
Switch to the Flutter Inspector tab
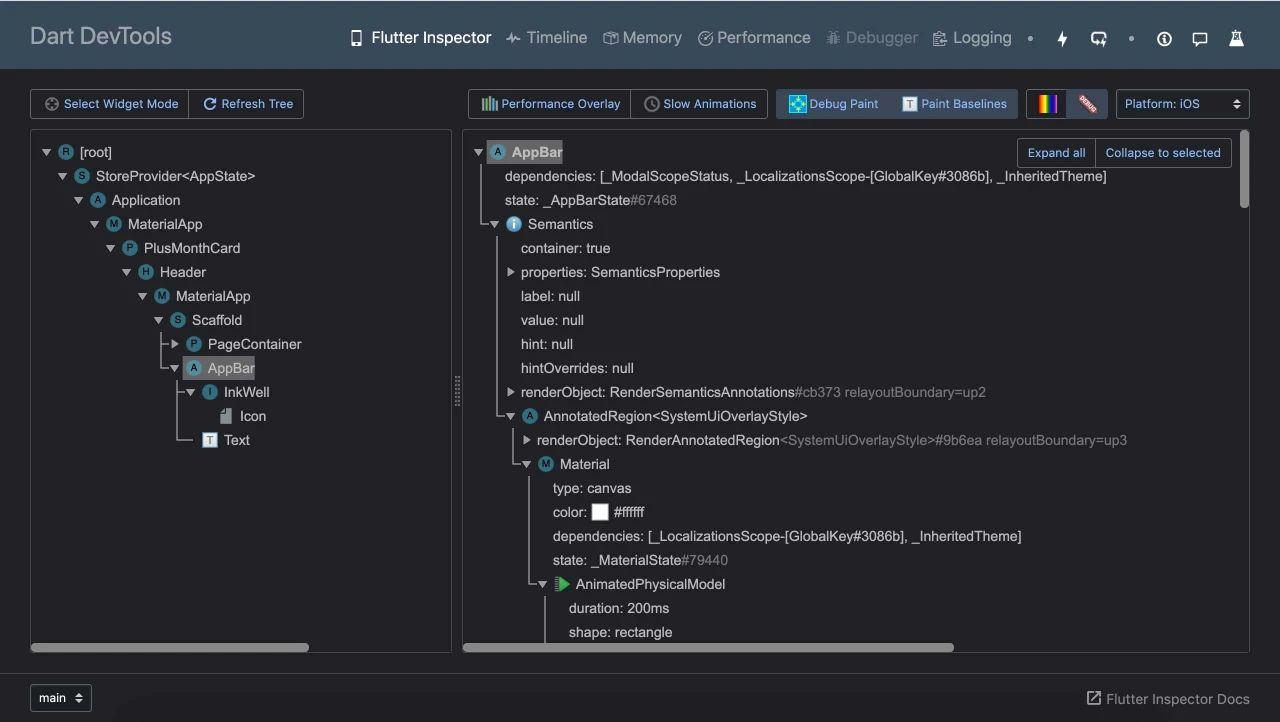[420, 38]
